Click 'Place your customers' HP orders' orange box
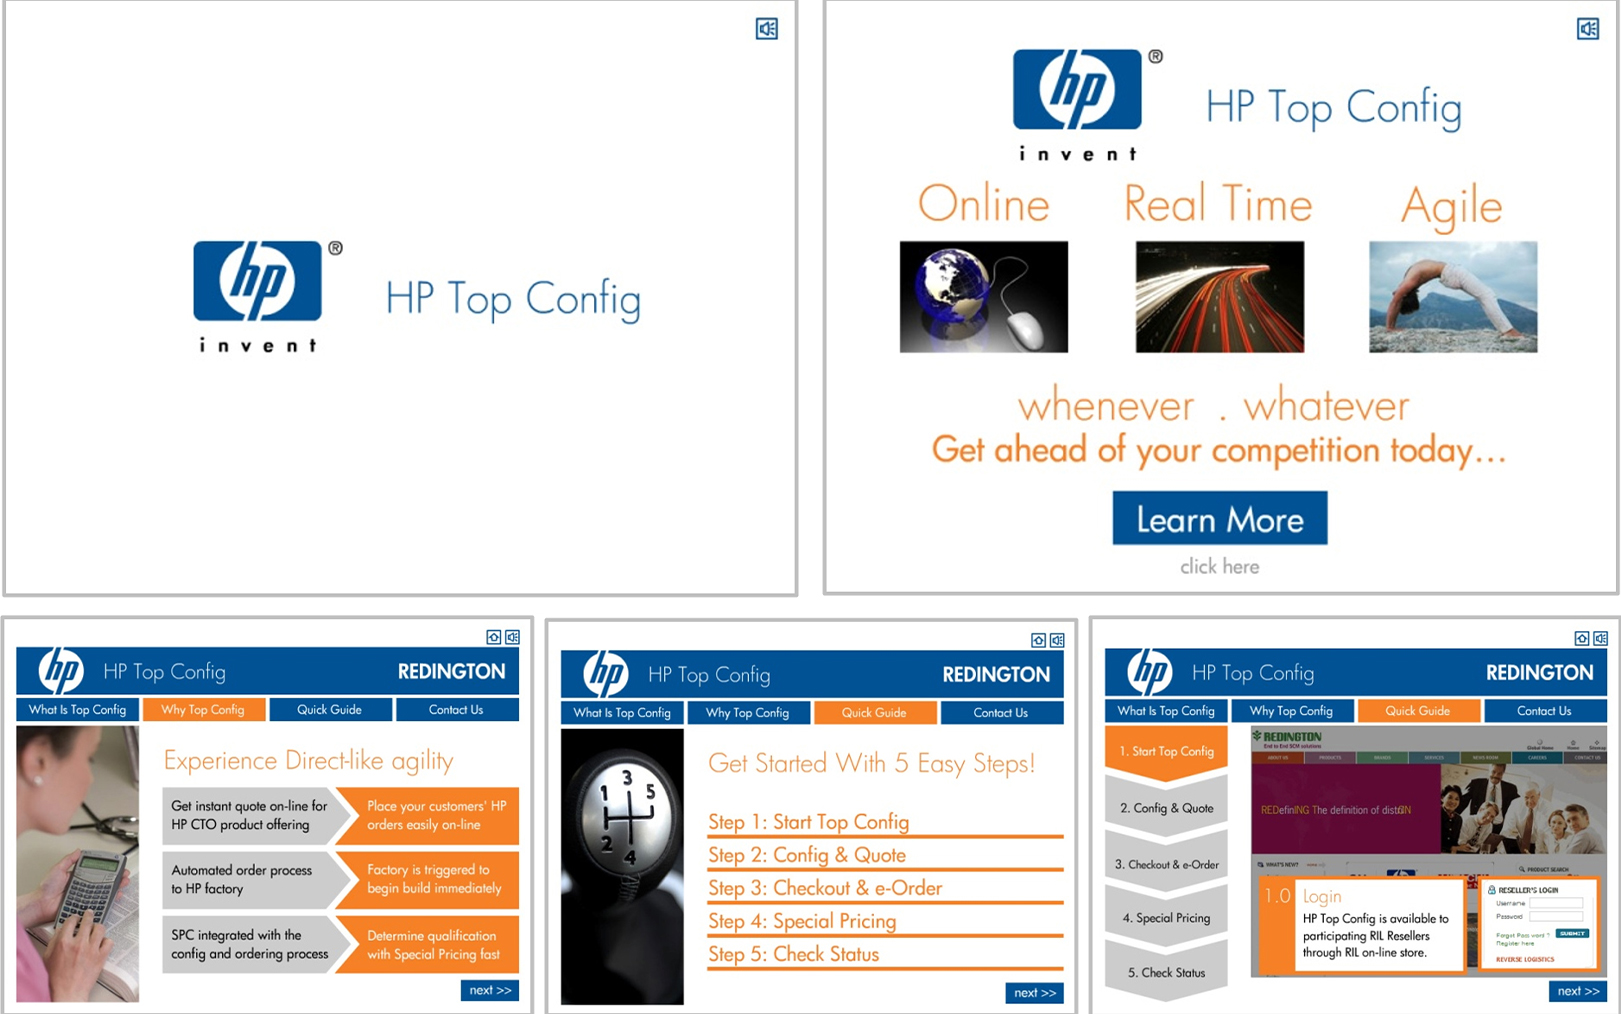Viewport: 1621px width, 1014px height. click(x=432, y=815)
